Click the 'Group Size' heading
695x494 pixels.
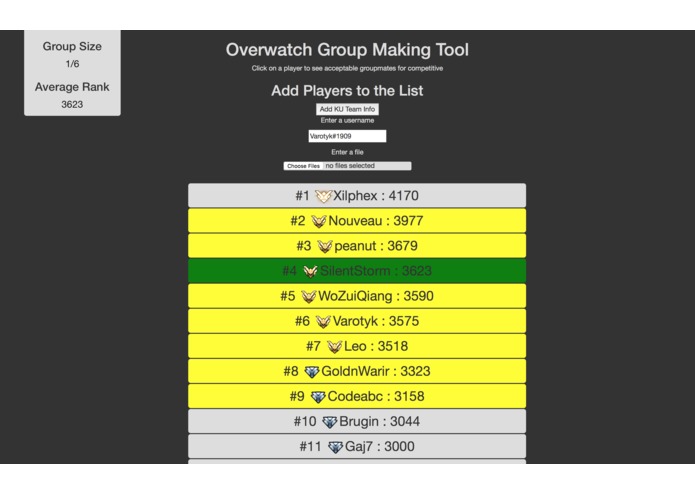[72, 47]
